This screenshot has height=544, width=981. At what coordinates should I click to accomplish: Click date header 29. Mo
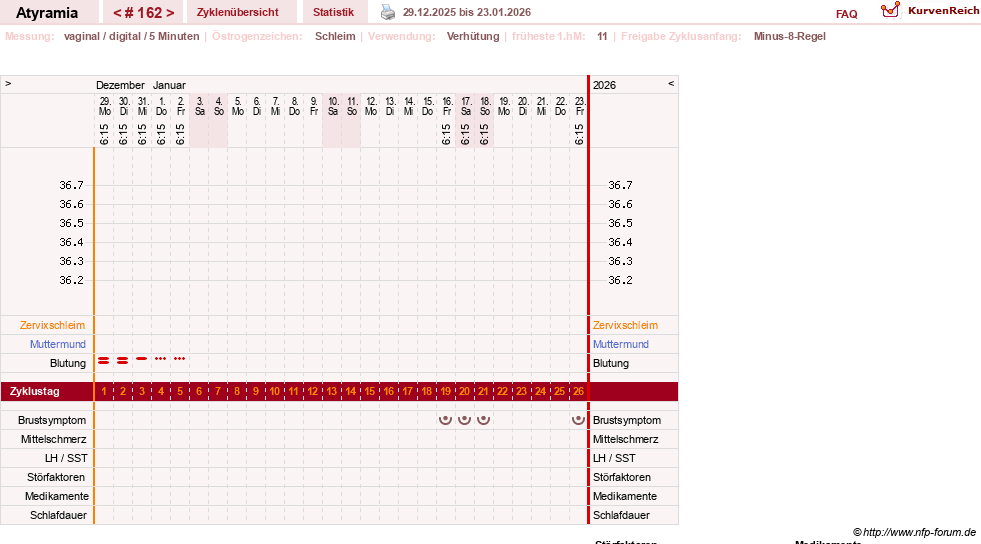click(x=104, y=106)
